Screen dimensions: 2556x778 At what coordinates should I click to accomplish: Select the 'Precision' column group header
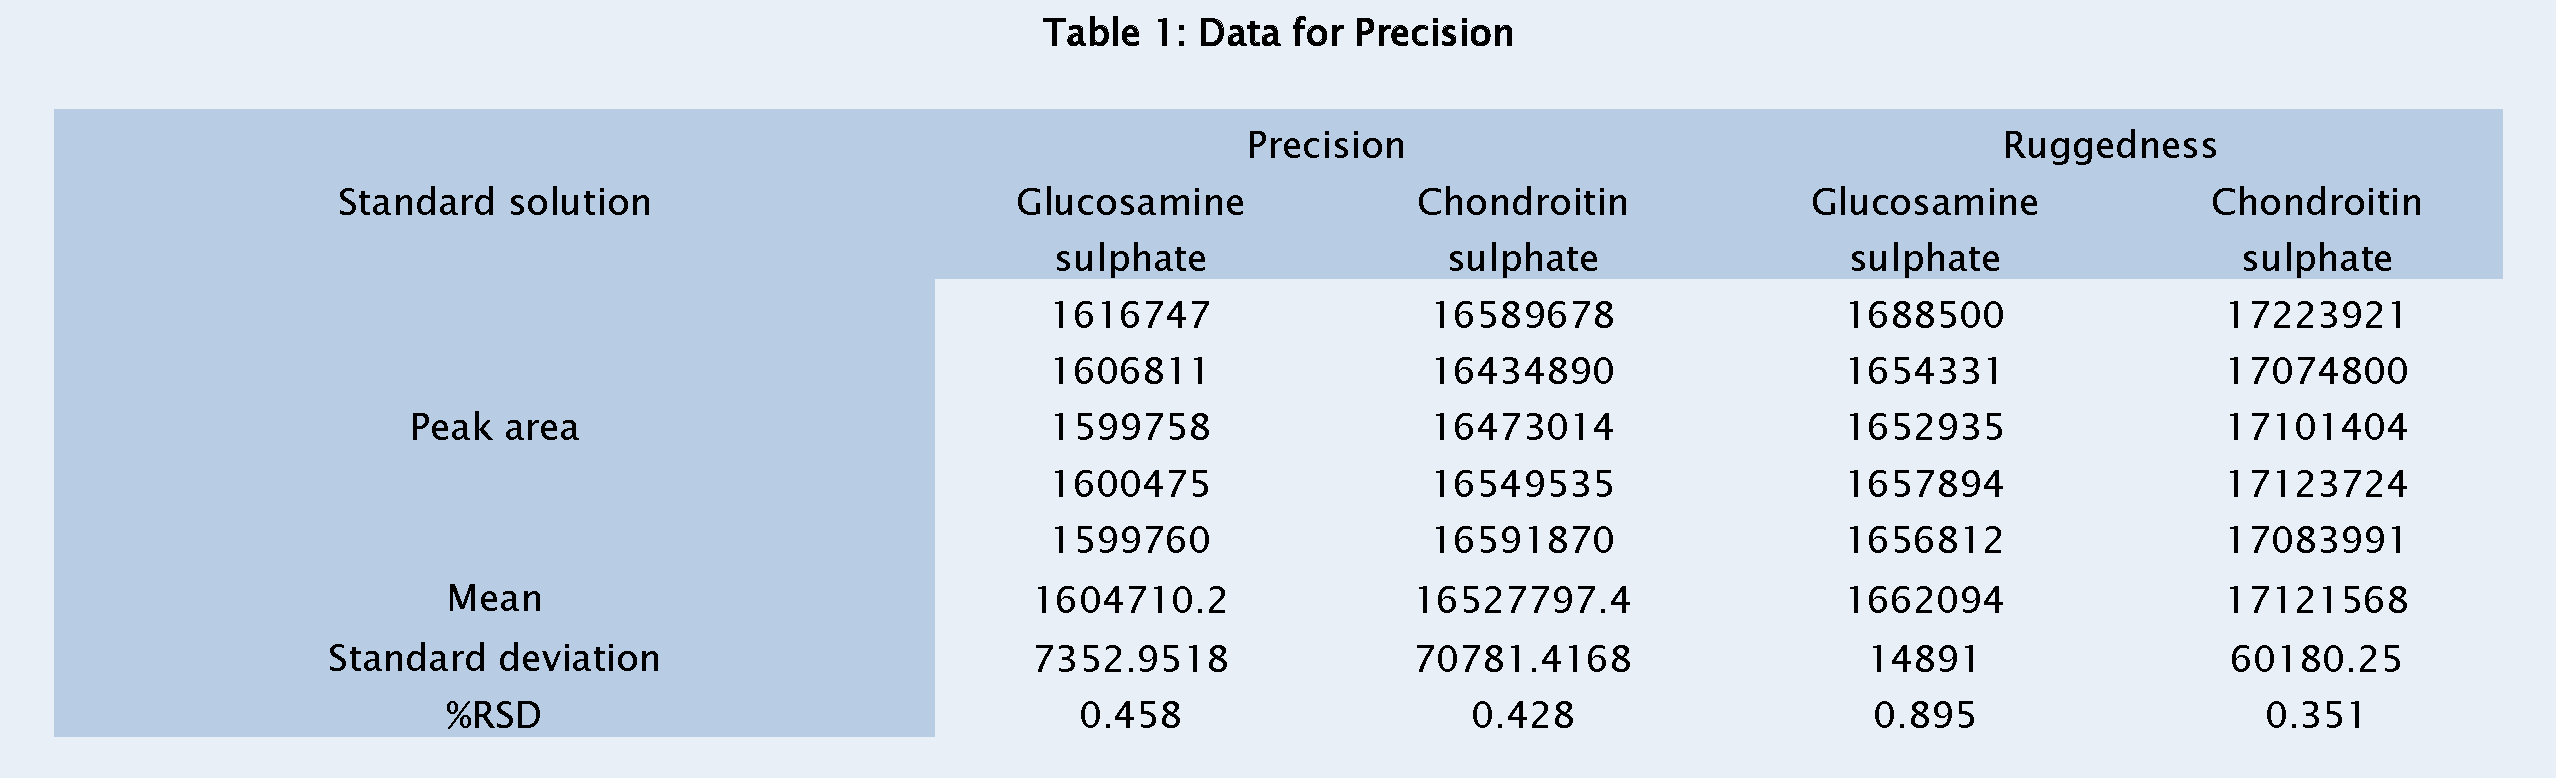(x=1326, y=146)
